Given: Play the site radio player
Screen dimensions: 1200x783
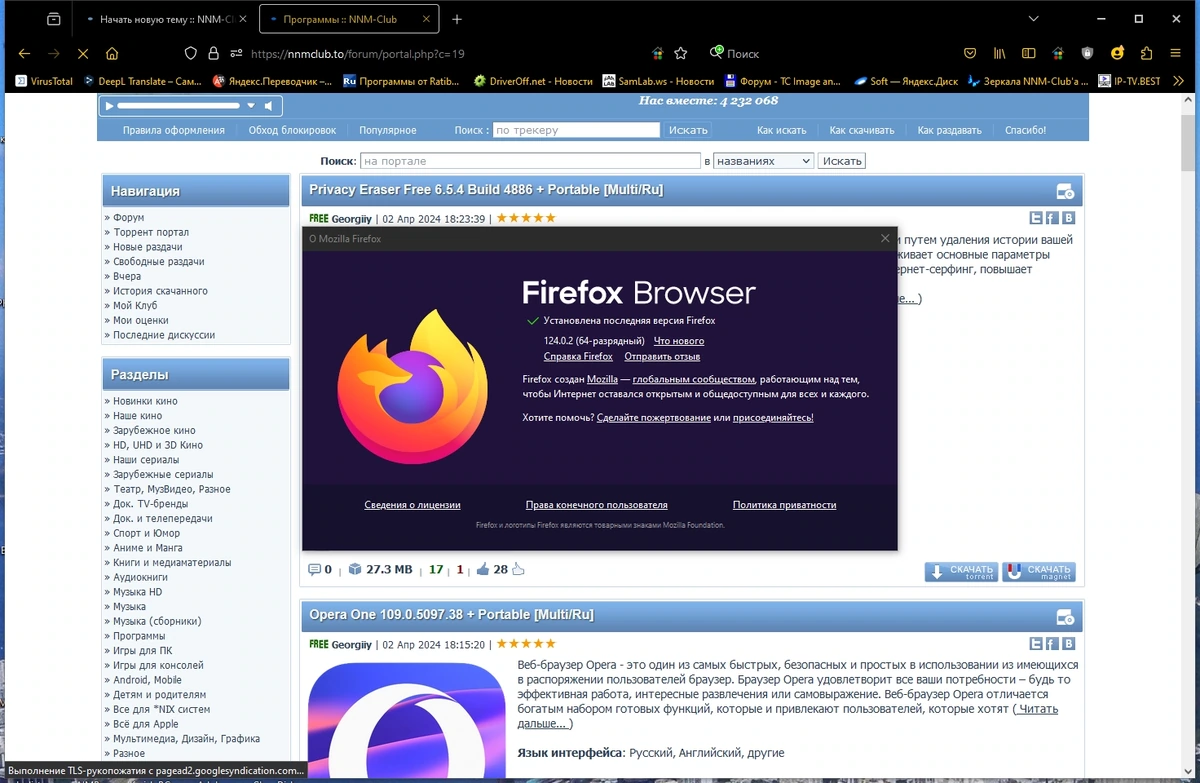Looking at the screenshot, I should click(108, 105).
